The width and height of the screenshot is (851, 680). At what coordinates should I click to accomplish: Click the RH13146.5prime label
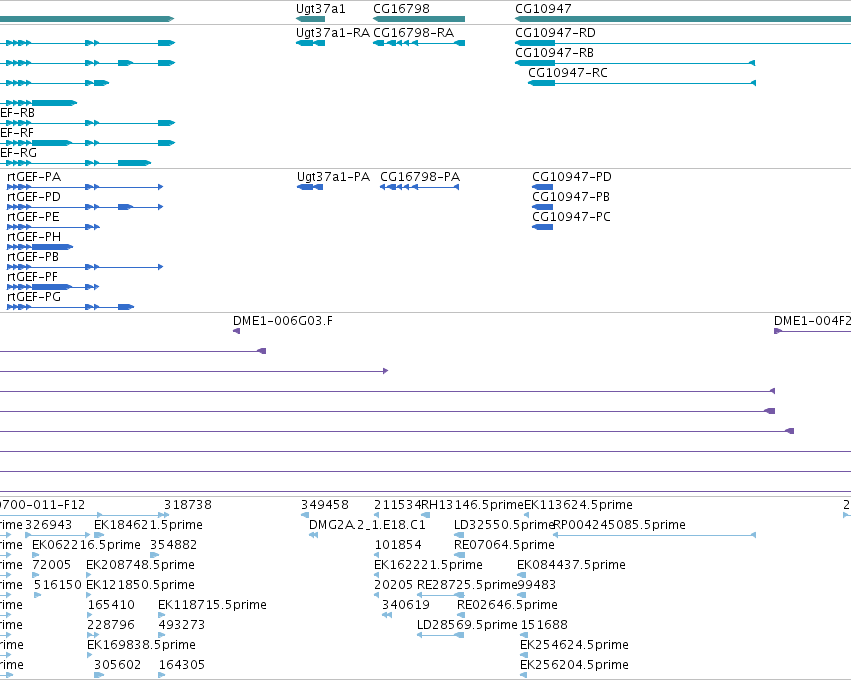472,505
